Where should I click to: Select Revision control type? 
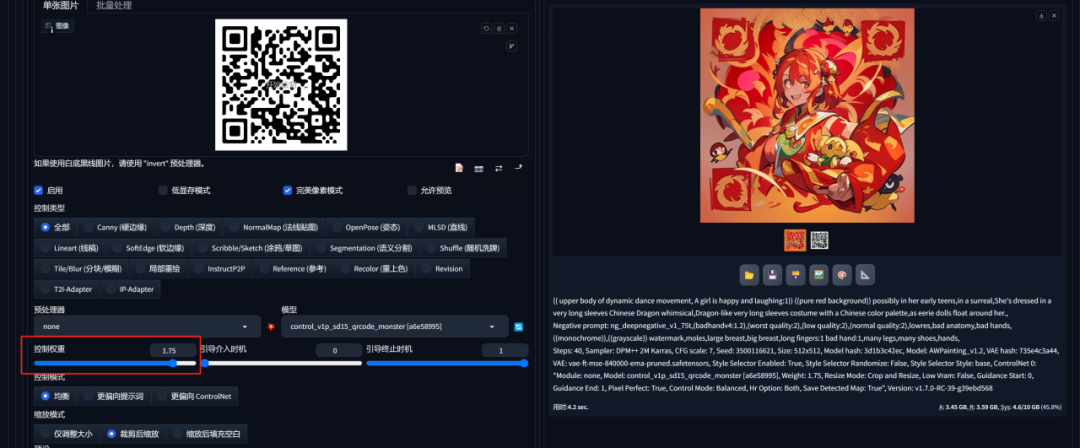[x=442, y=269]
